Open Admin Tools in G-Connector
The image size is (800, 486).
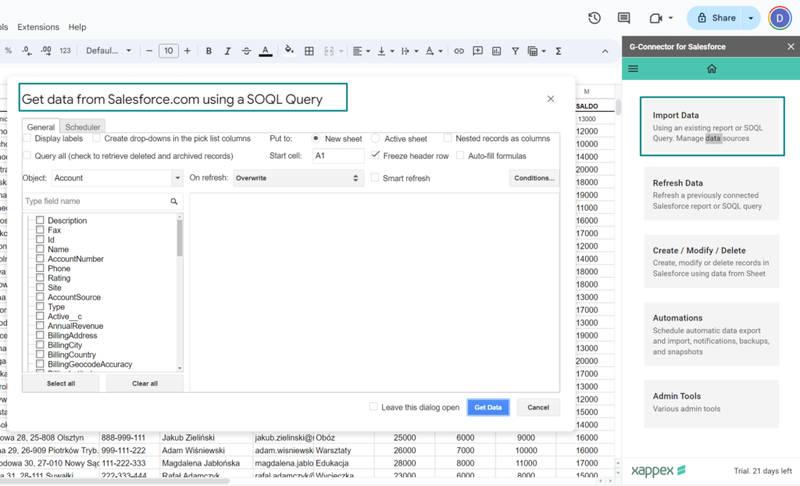711,402
